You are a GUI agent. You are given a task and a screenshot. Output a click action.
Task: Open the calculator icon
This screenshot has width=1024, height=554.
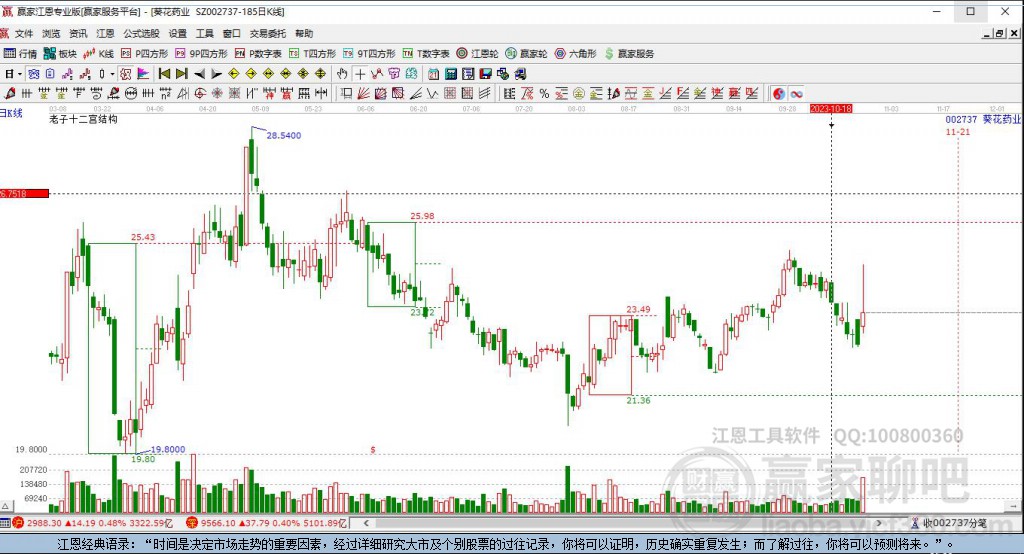point(451,74)
